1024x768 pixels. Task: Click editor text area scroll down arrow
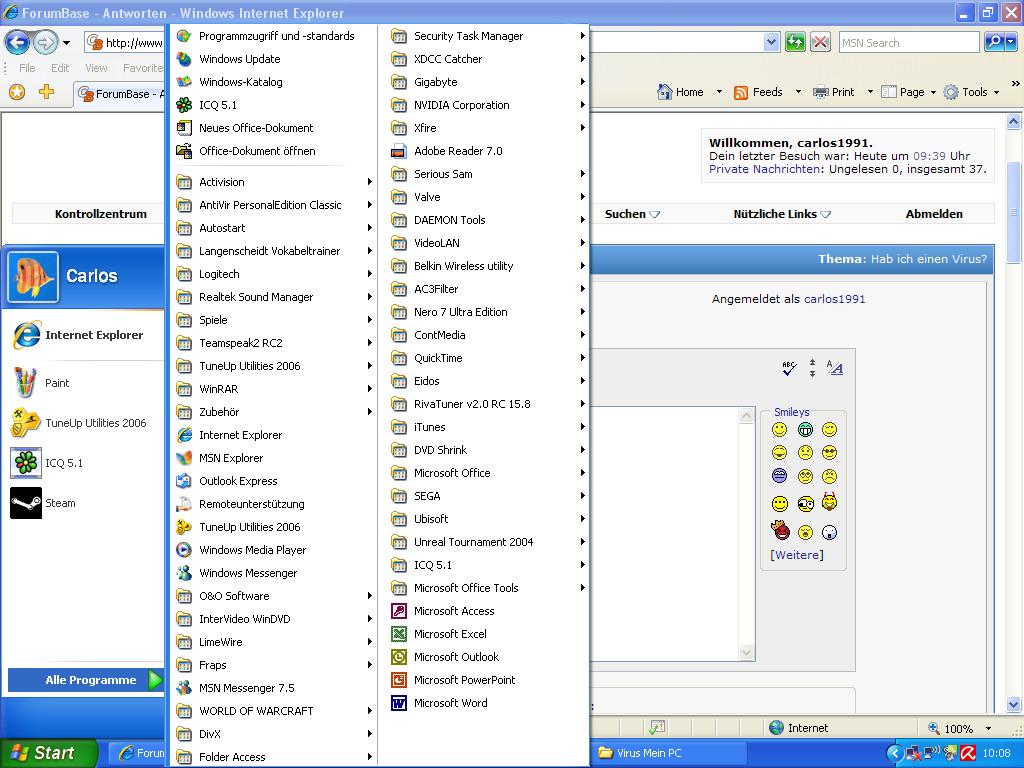pyautogui.click(x=746, y=652)
